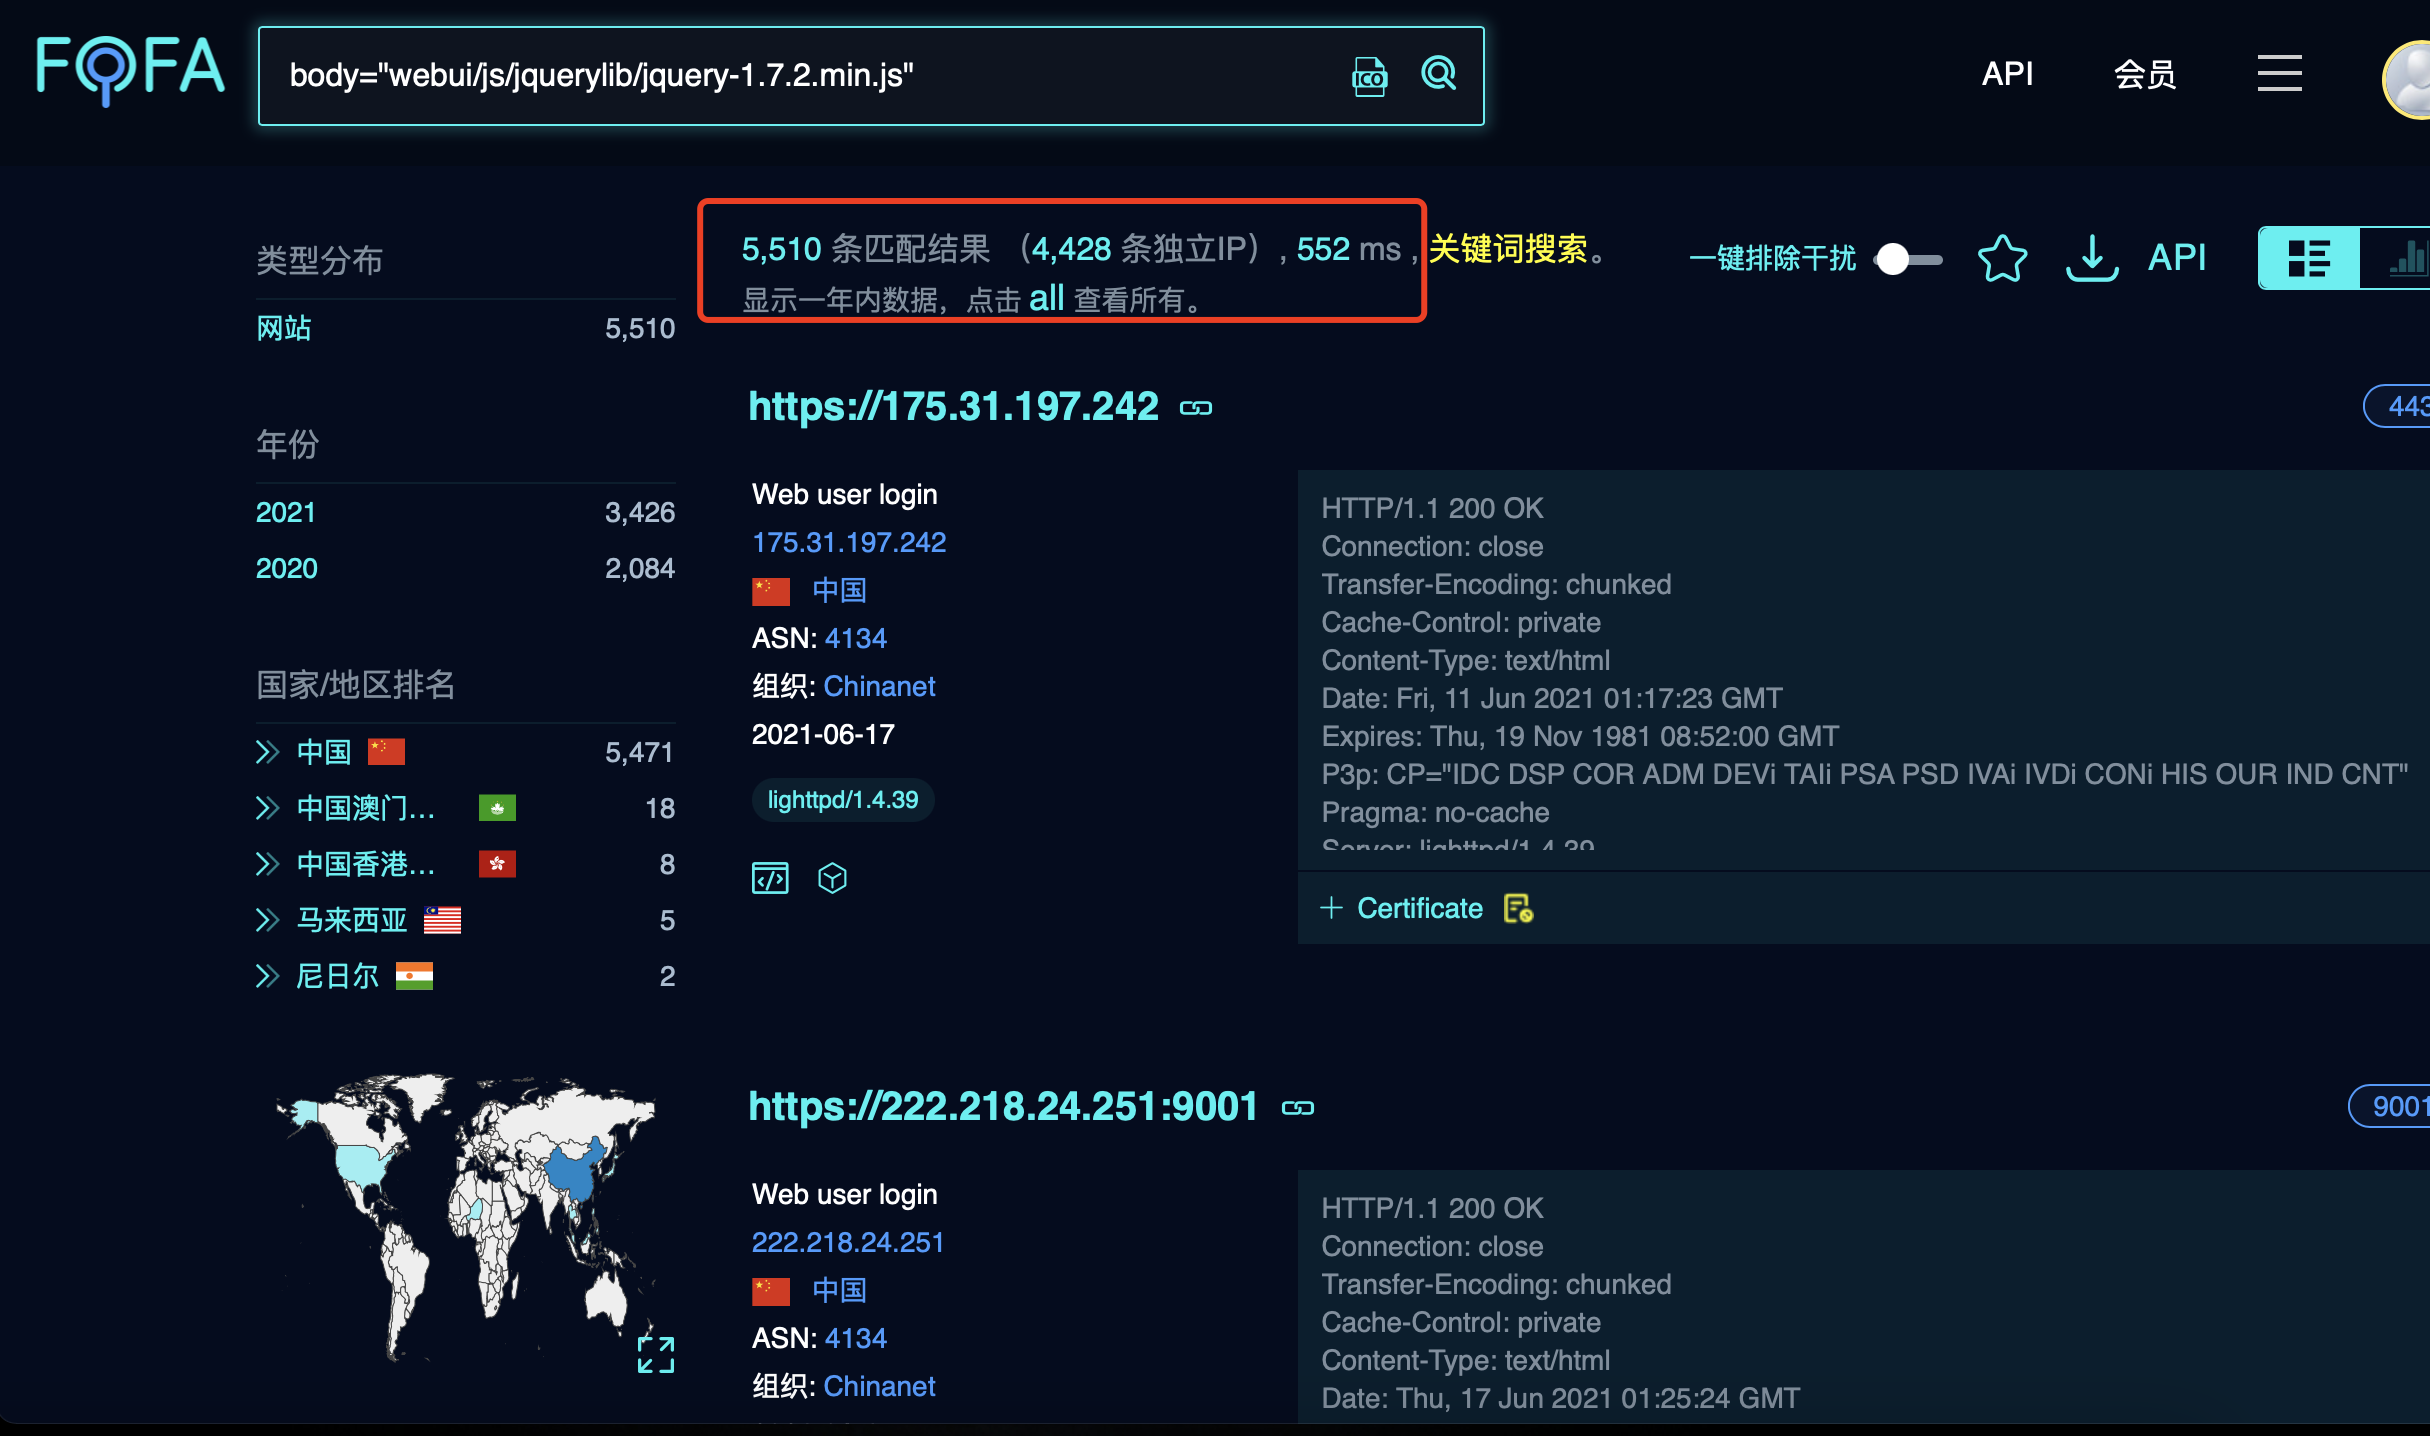Click Certificate label in first result
2430x1436 pixels.
pos(1419,908)
